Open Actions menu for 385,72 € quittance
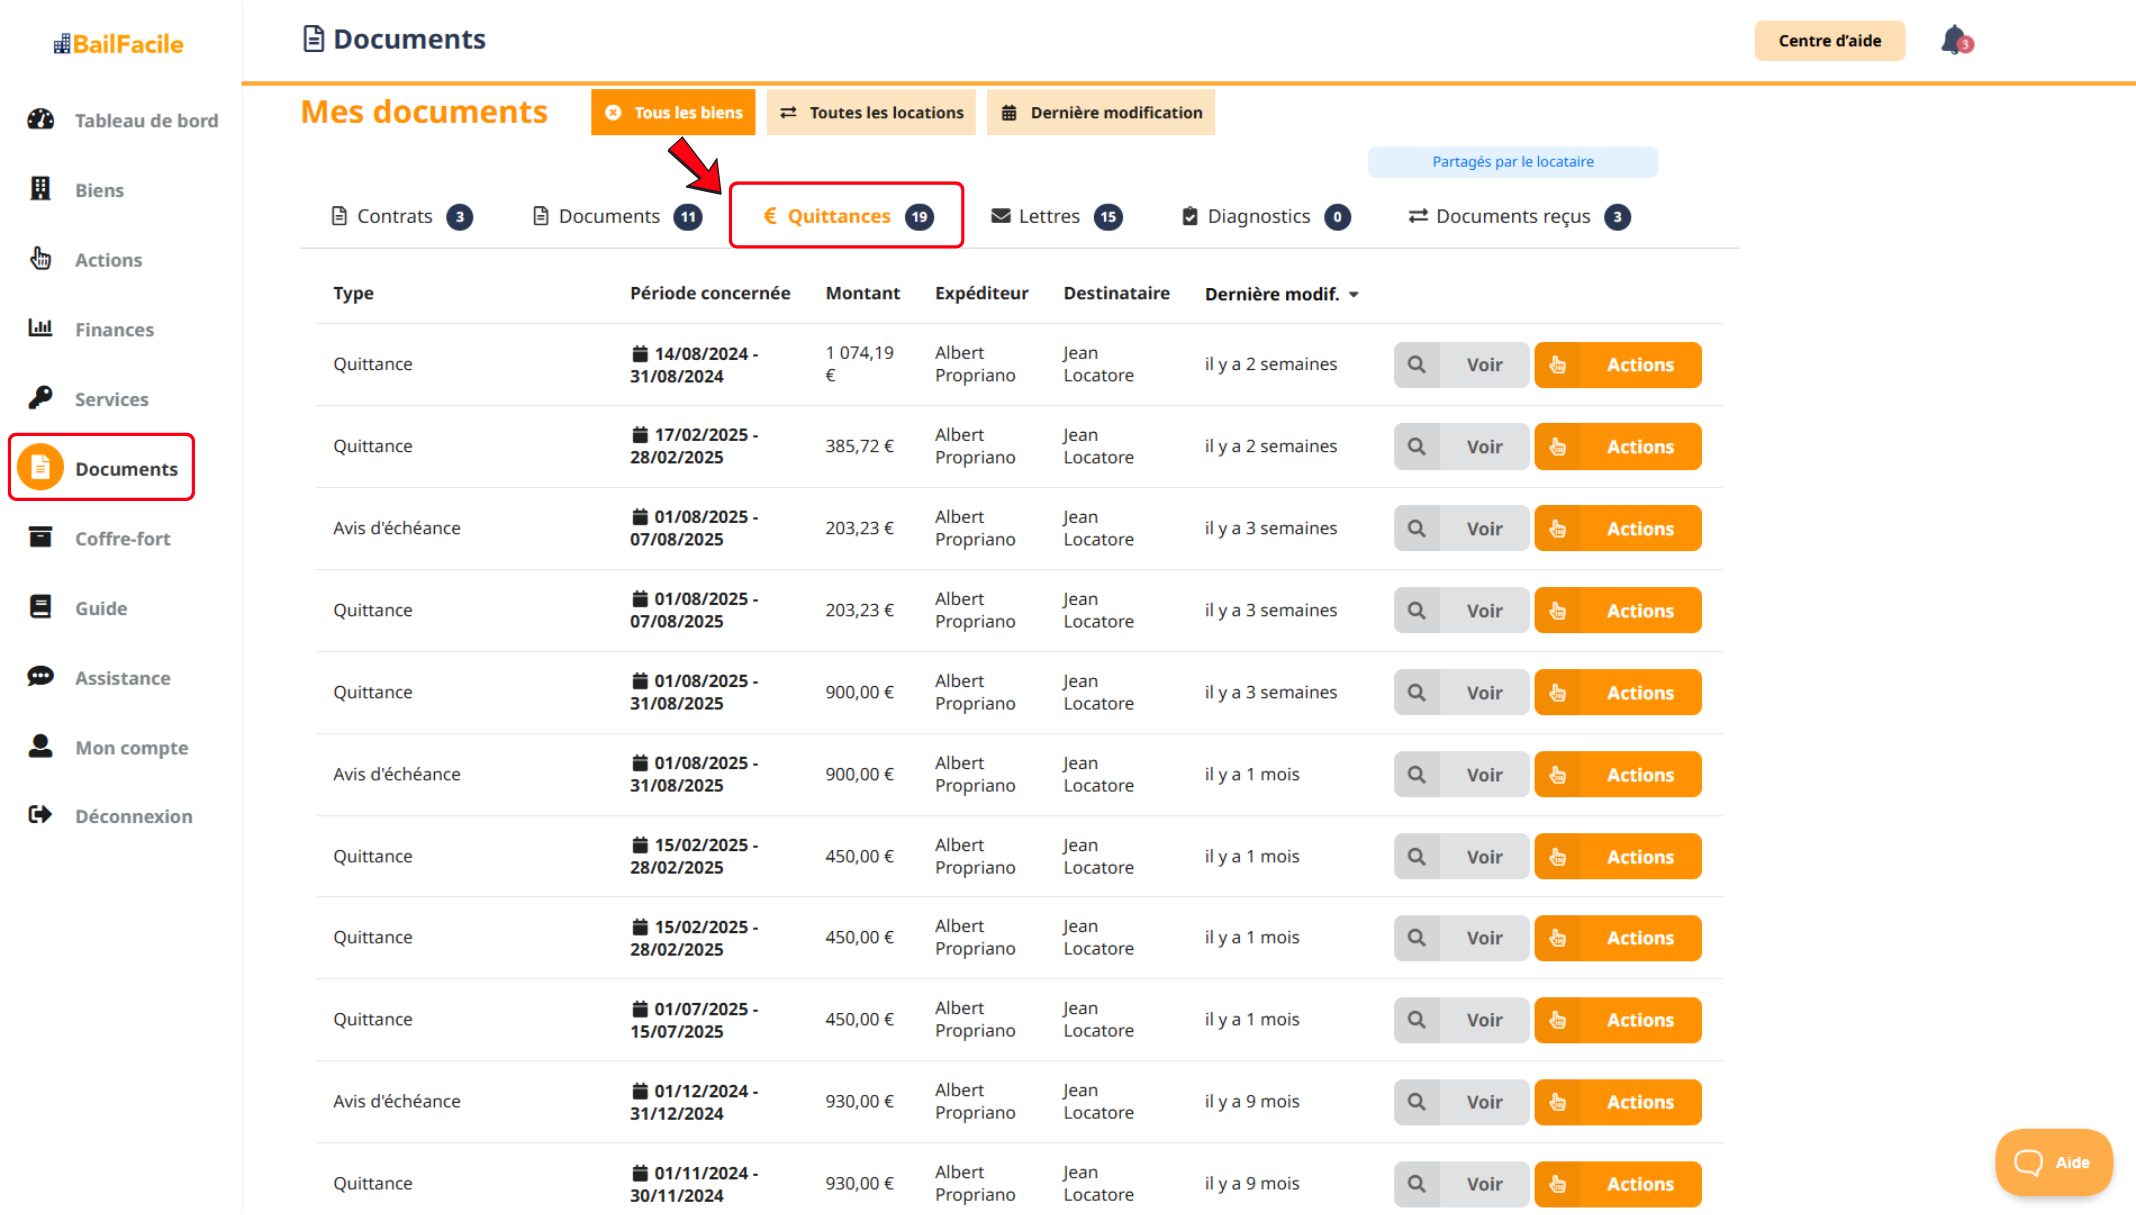Screen dimensions: 2136x1215 [x=1617, y=447]
